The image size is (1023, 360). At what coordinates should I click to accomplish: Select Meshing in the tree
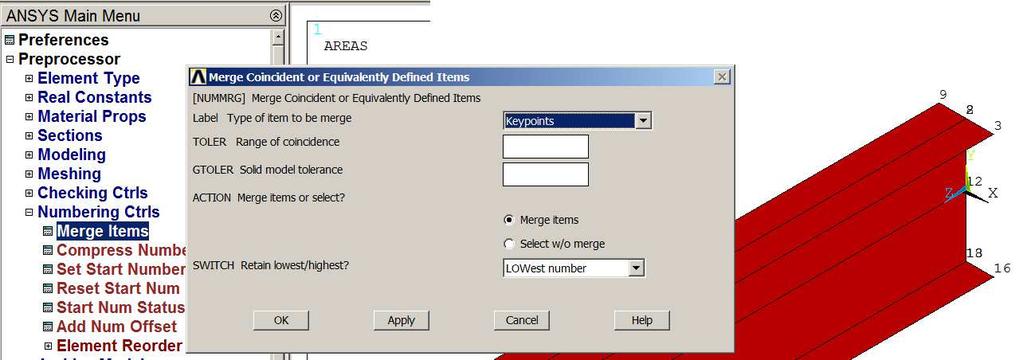click(69, 173)
